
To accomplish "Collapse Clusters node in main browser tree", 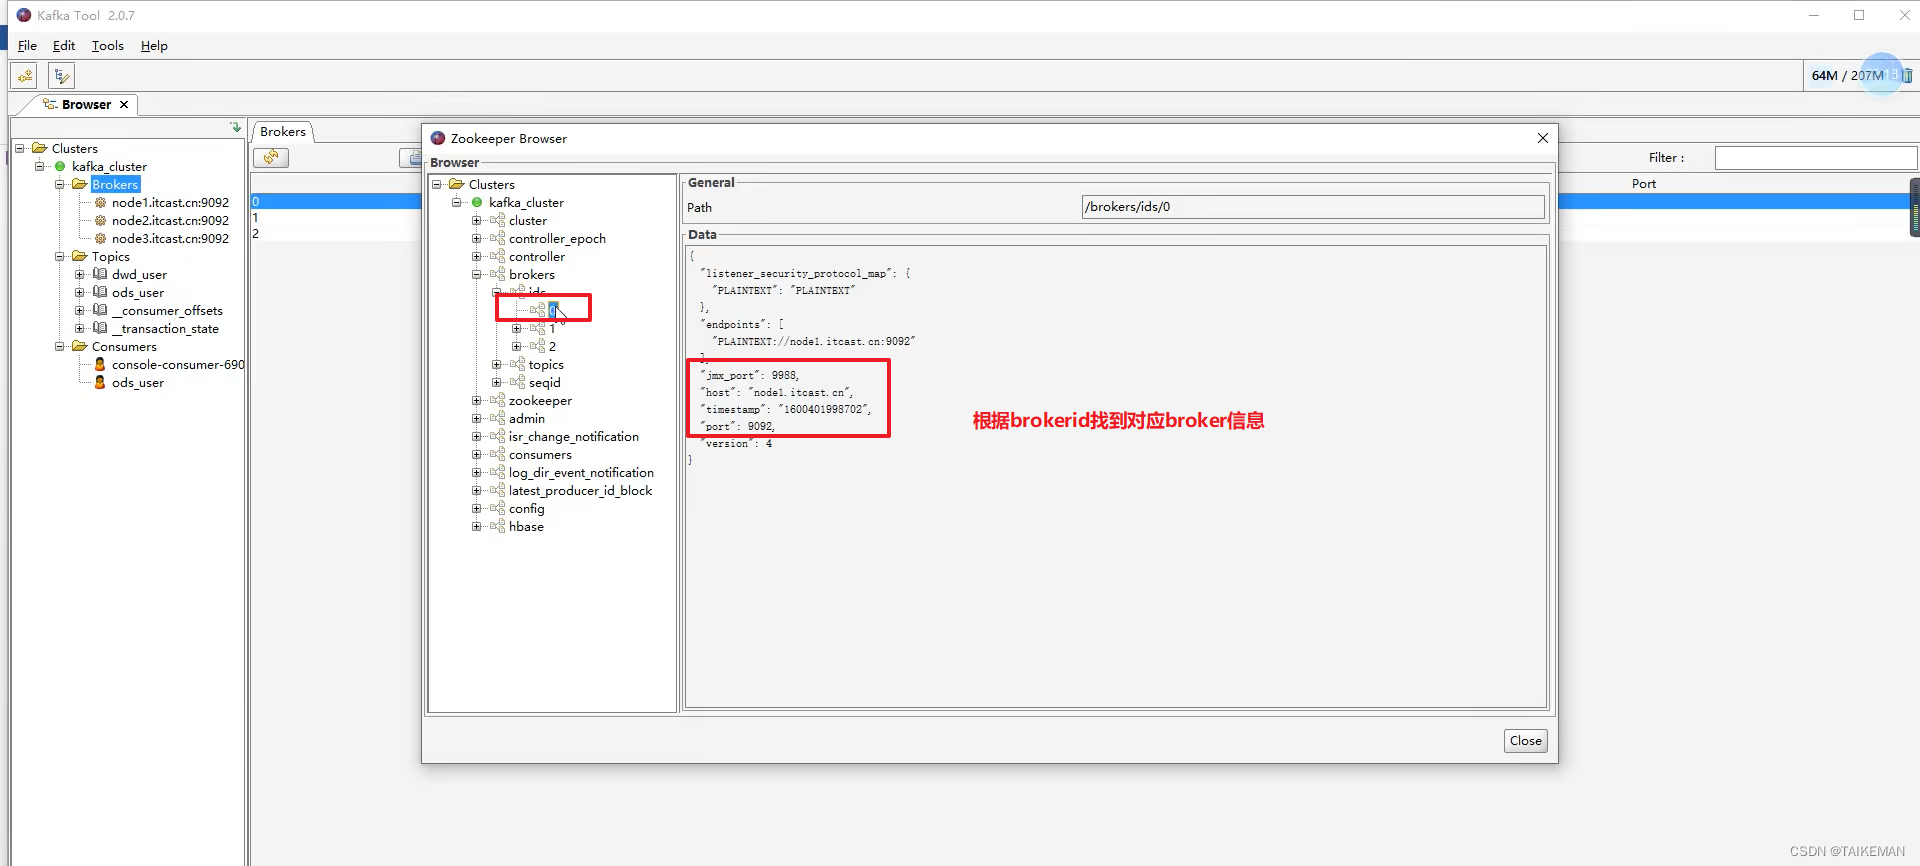I will (x=19, y=149).
